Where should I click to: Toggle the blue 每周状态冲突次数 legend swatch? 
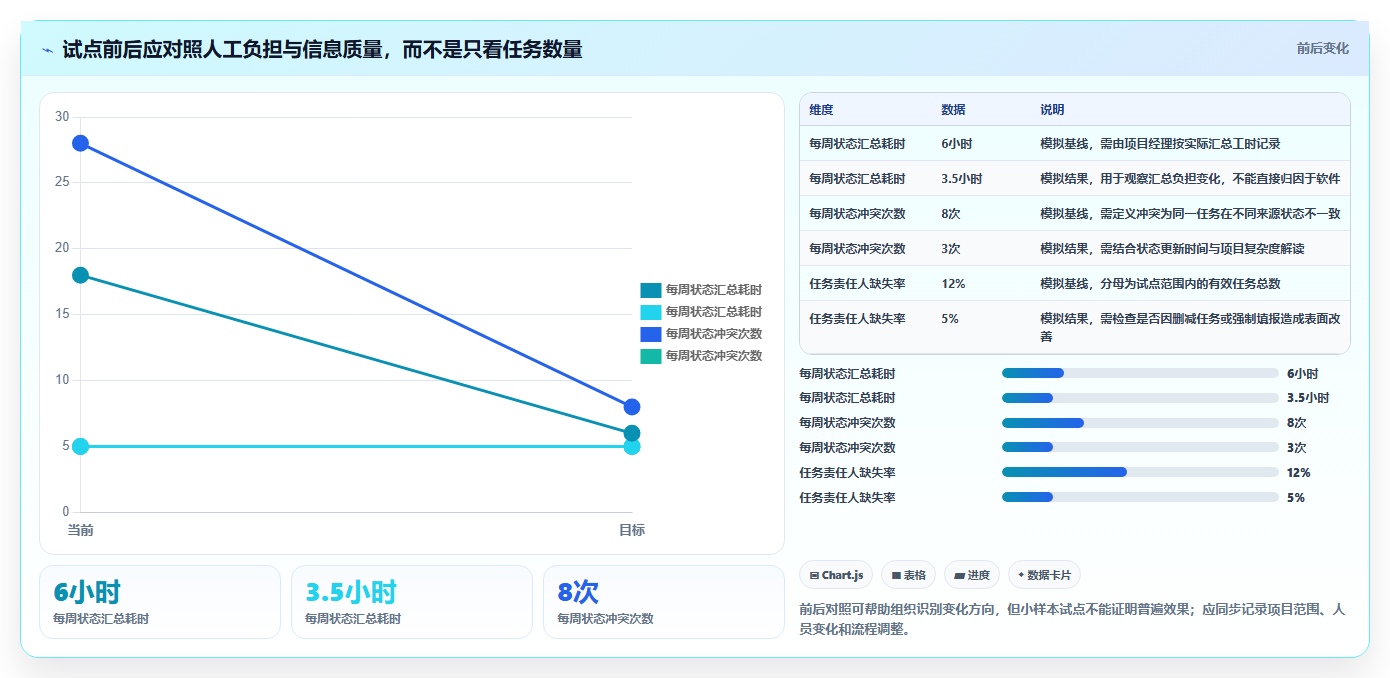pos(651,334)
